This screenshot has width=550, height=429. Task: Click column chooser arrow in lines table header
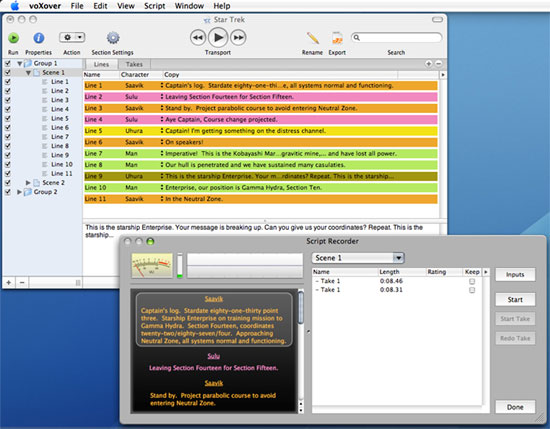(x=443, y=75)
